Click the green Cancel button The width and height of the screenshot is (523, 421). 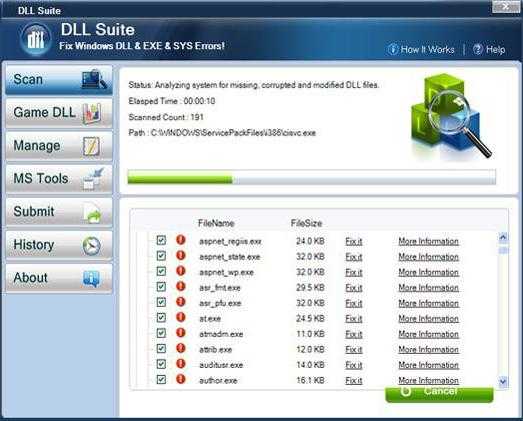pyautogui.click(x=439, y=394)
